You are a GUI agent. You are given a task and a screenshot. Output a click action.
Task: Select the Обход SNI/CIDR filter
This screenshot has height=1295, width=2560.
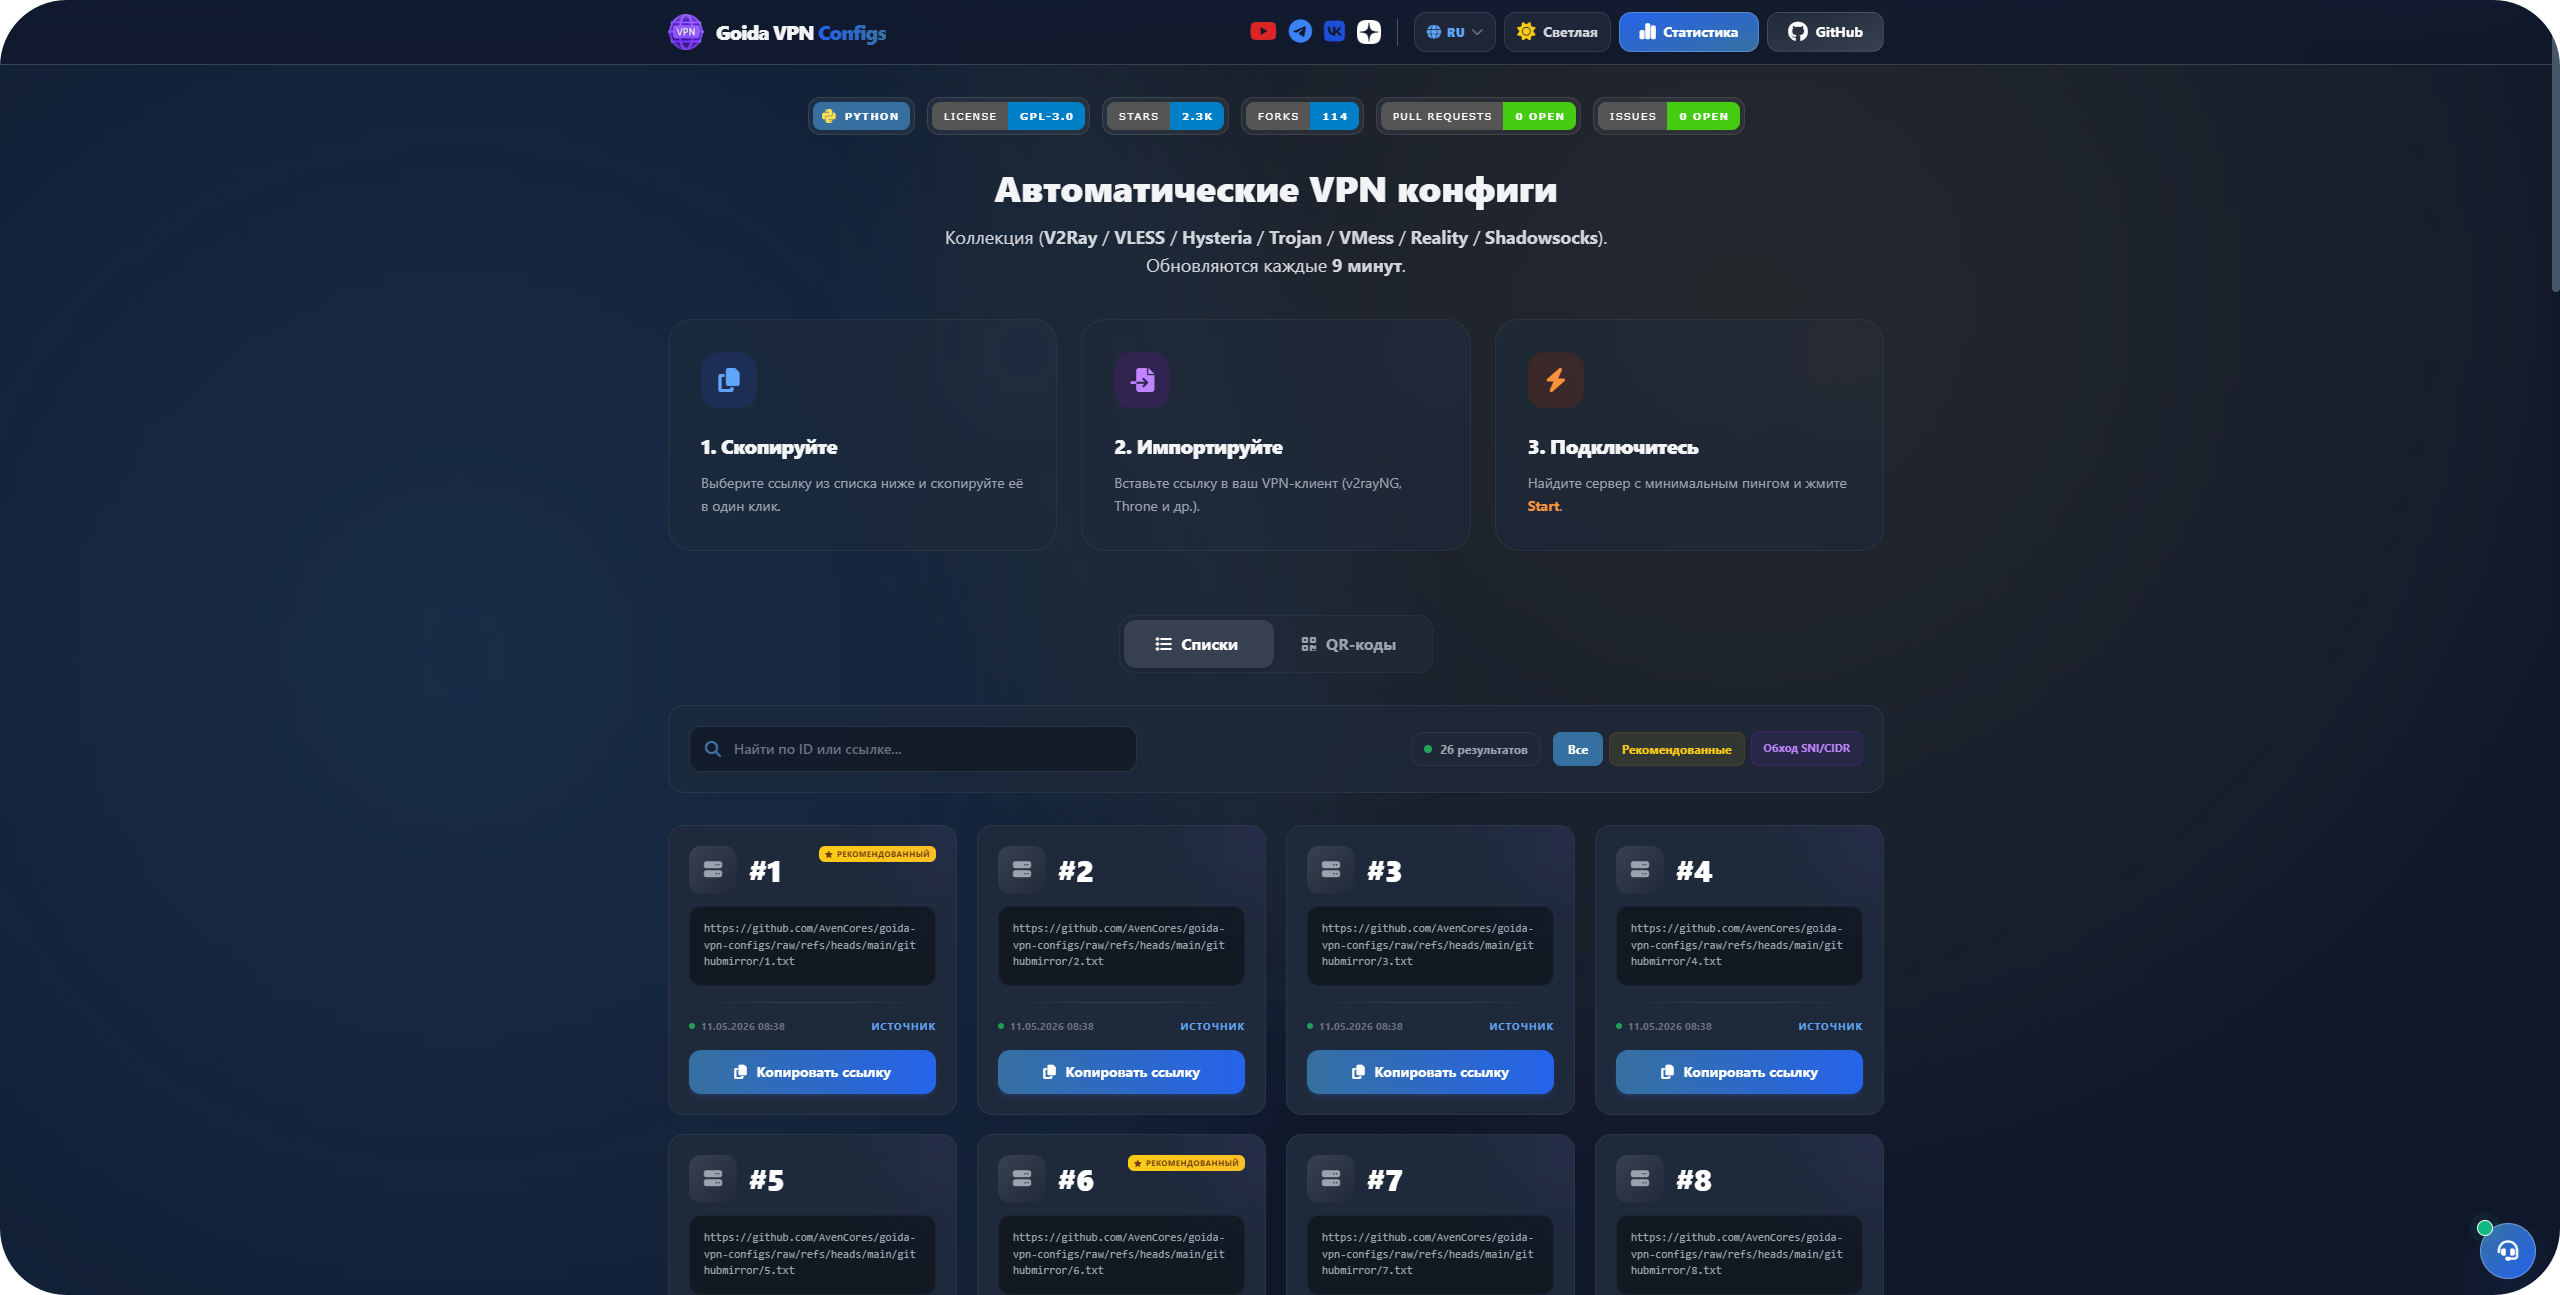click(x=1806, y=749)
